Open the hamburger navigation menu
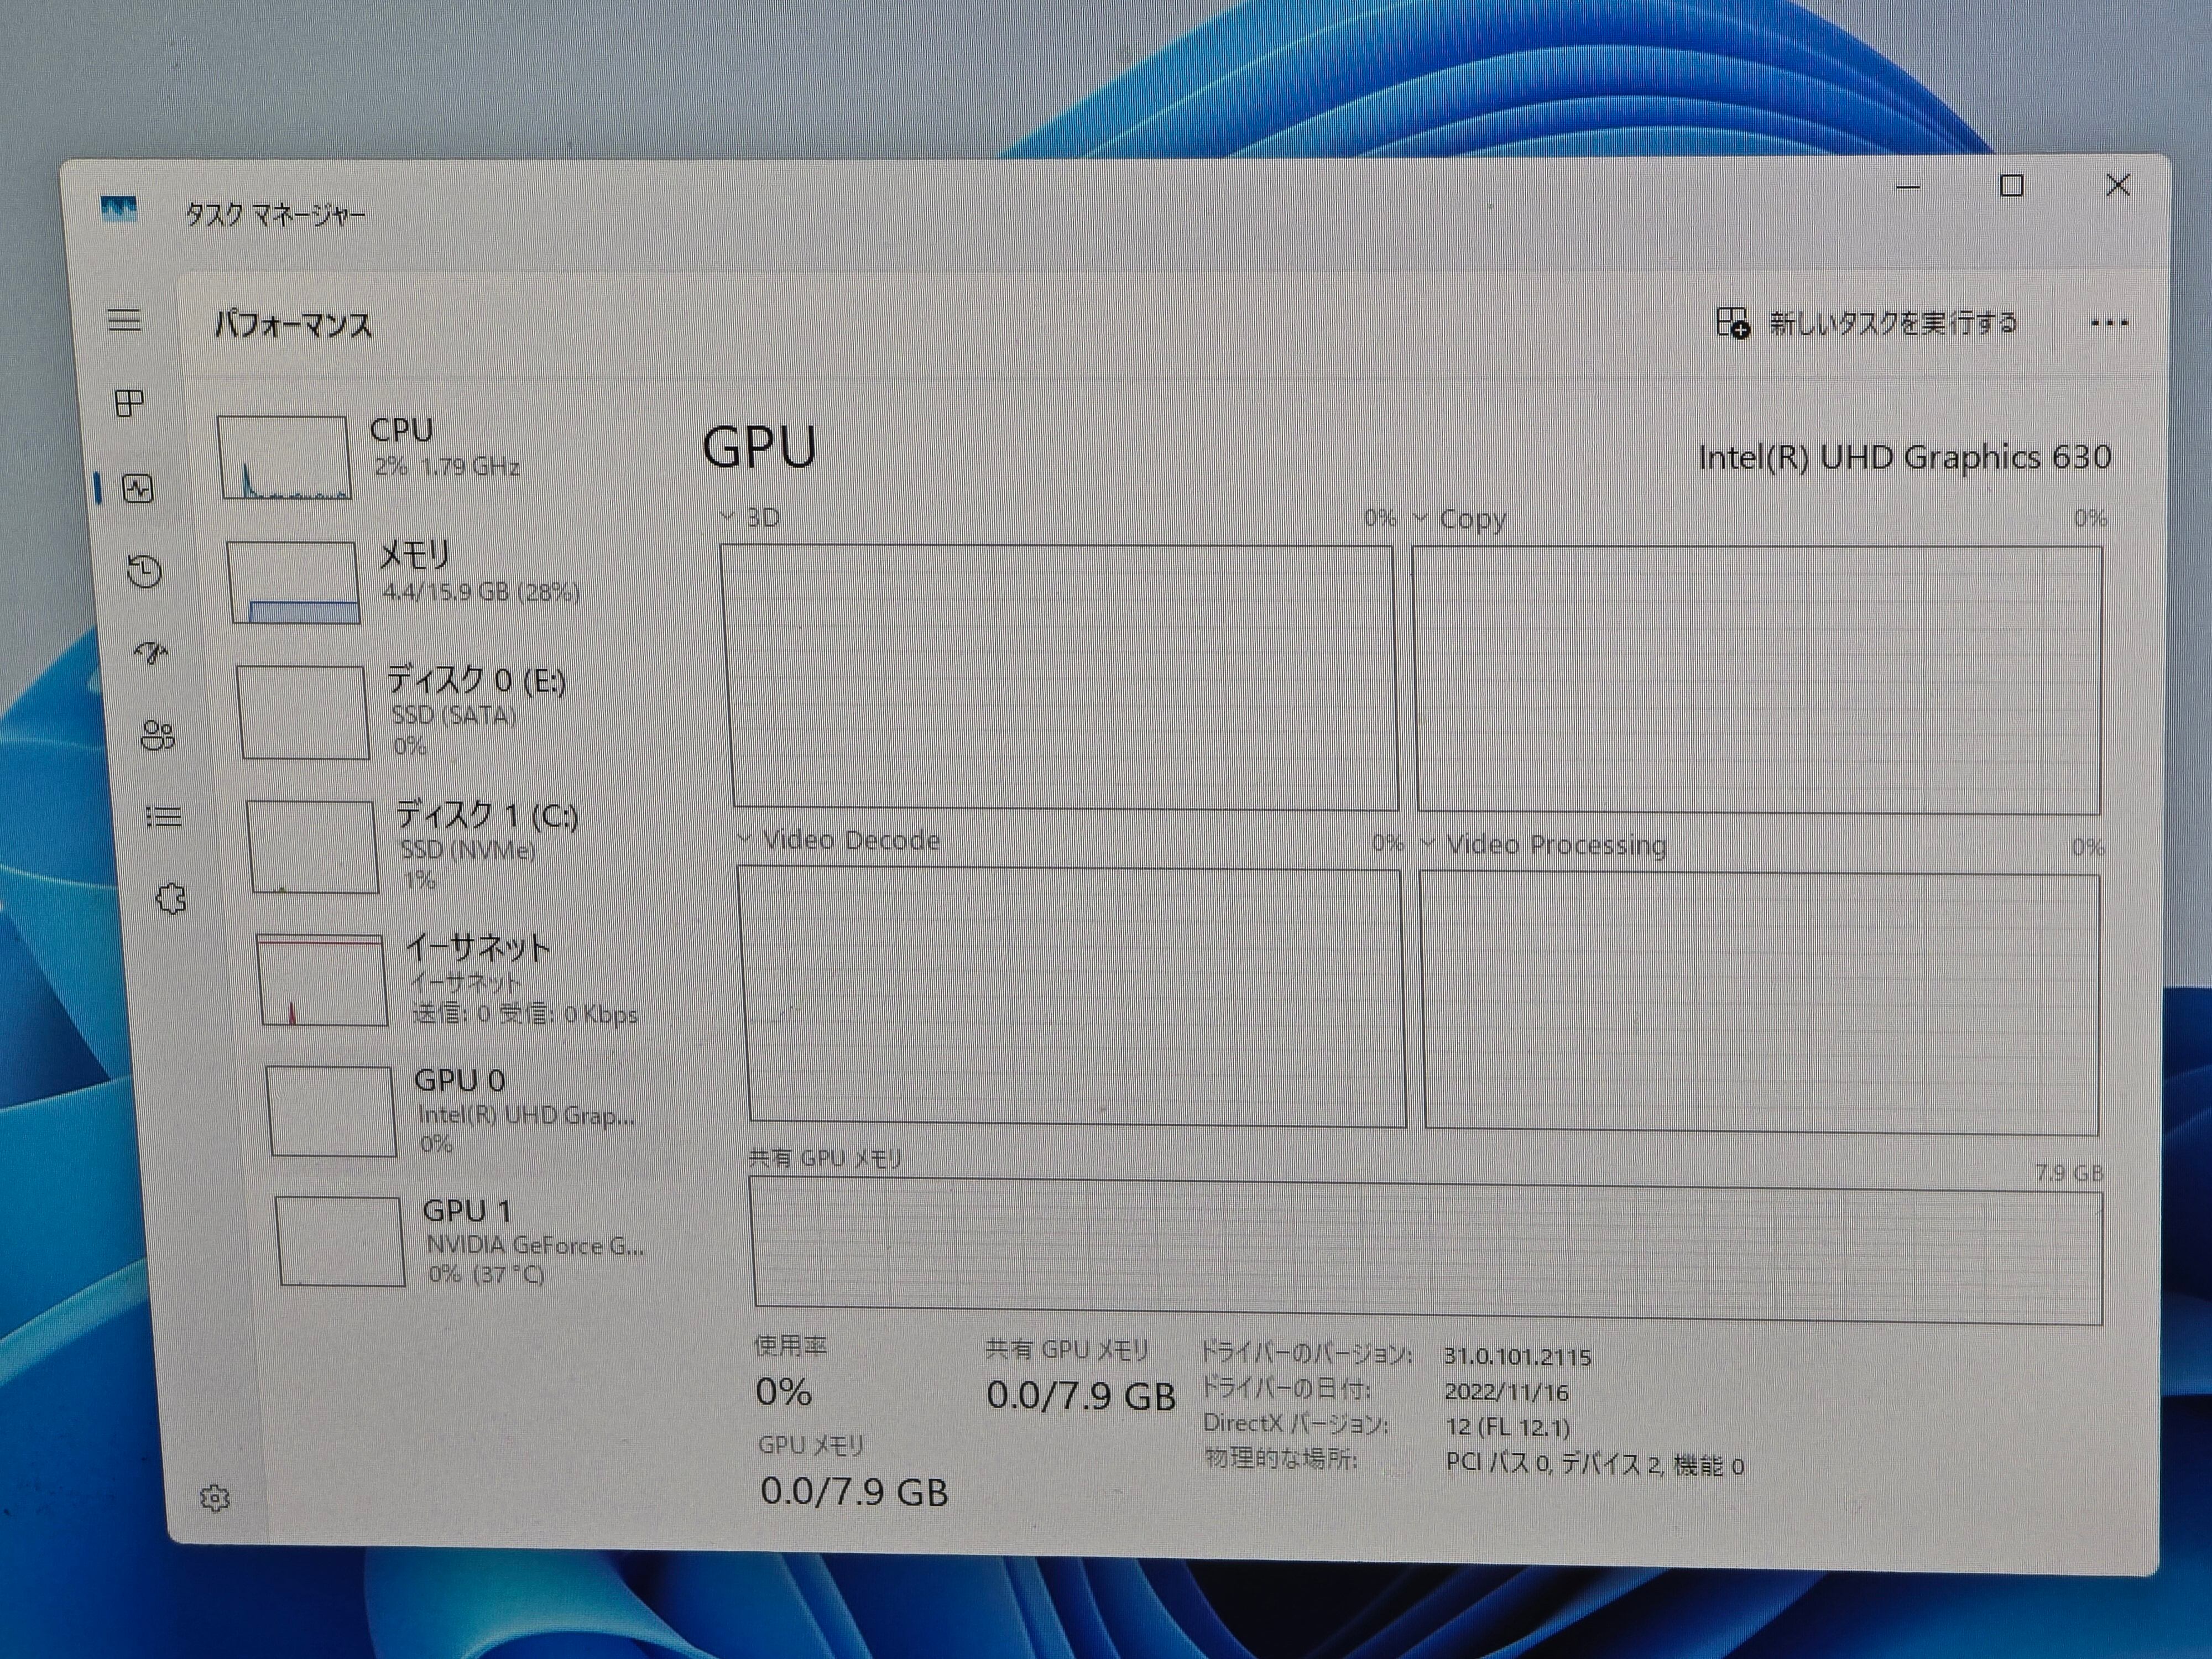Screen dimensions: 2212x1659 coord(125,321)
